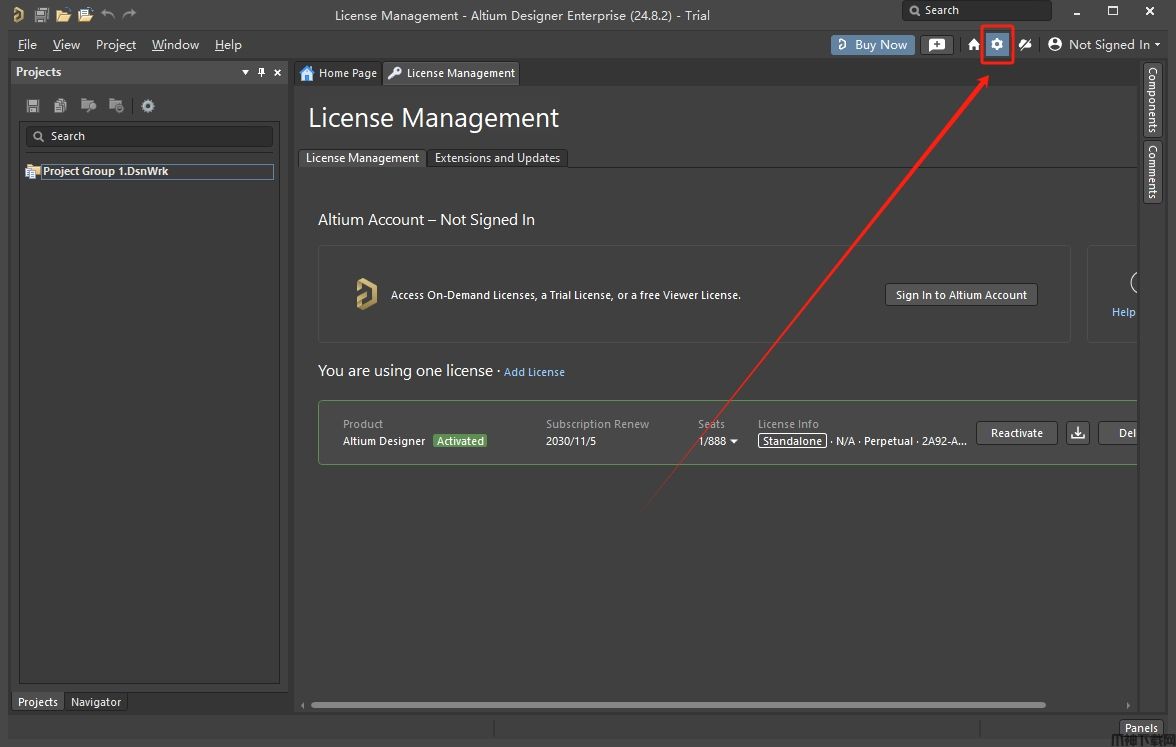1176x747 pixels.
Task: Click the Add License link
Action: 534,372
